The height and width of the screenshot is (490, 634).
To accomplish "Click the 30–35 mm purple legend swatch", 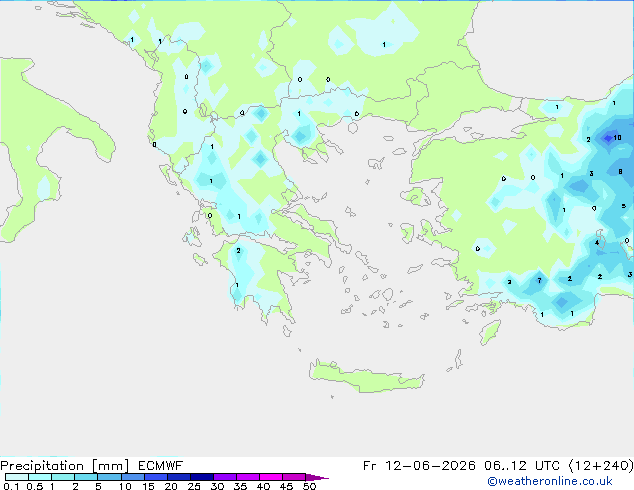I will (225, 477).
